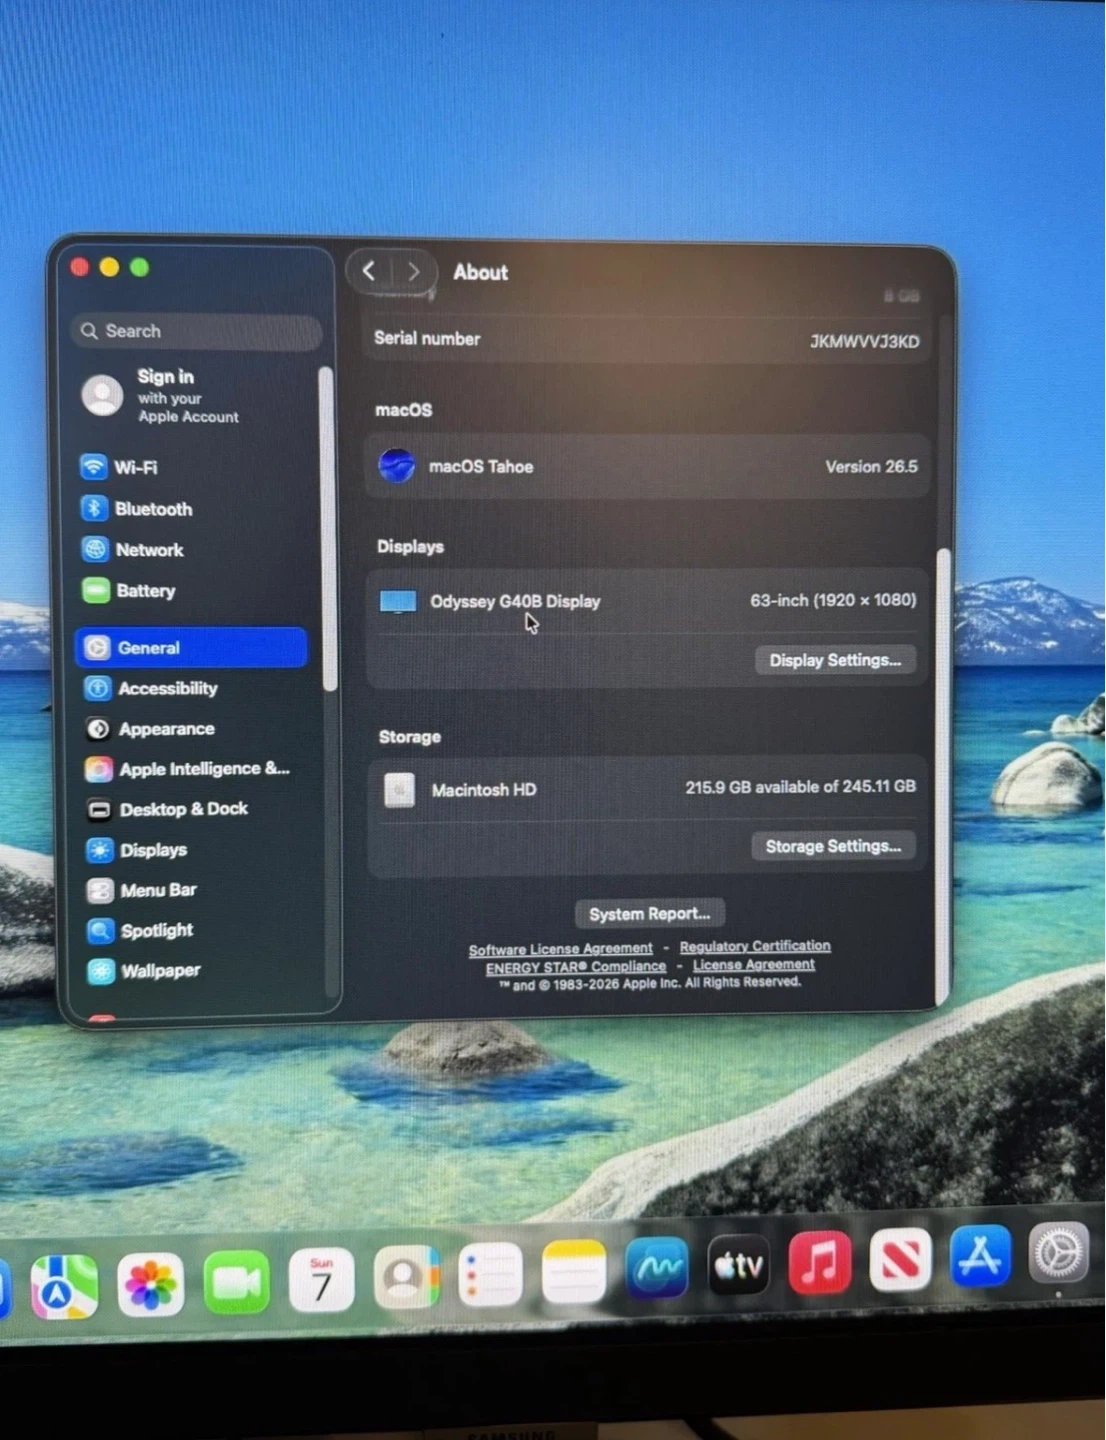Viewport: 1106px width, 1440px height.
Task: Launch Music from the Dock
Action: pyautogui.click(x=820, y=1262)
